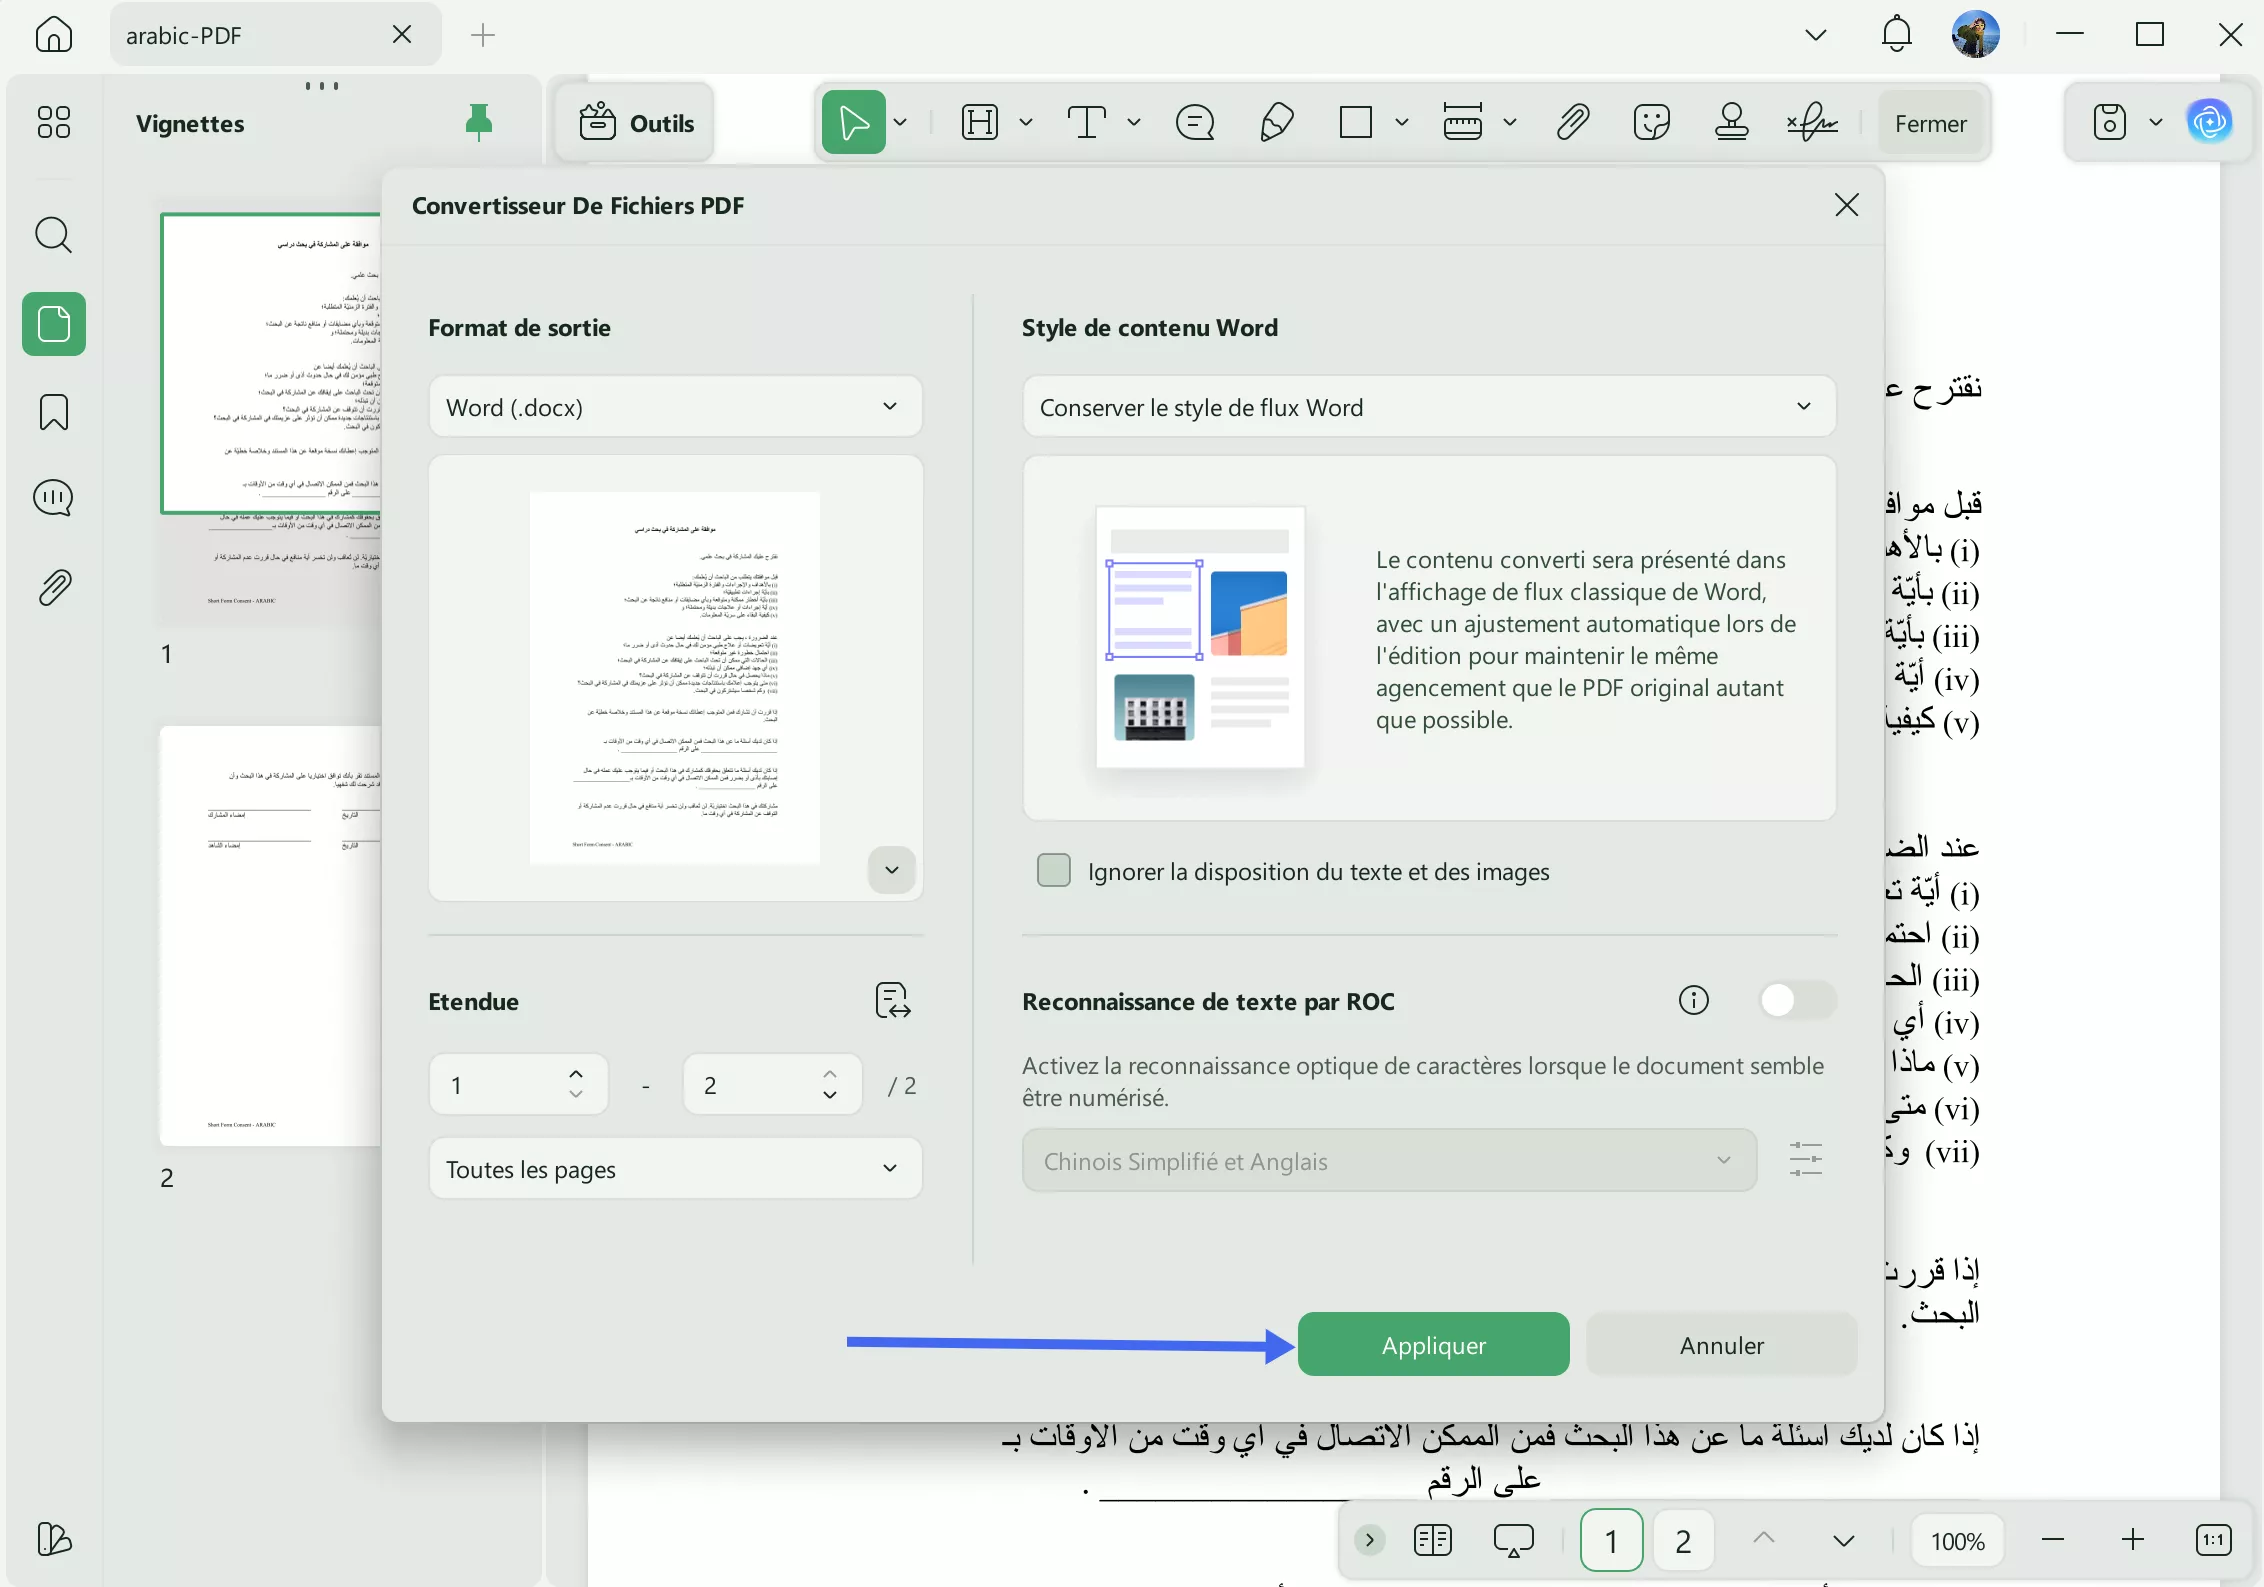Open the Outils menu
This screenshot has width=2264, height=1587.
[635, 122]
